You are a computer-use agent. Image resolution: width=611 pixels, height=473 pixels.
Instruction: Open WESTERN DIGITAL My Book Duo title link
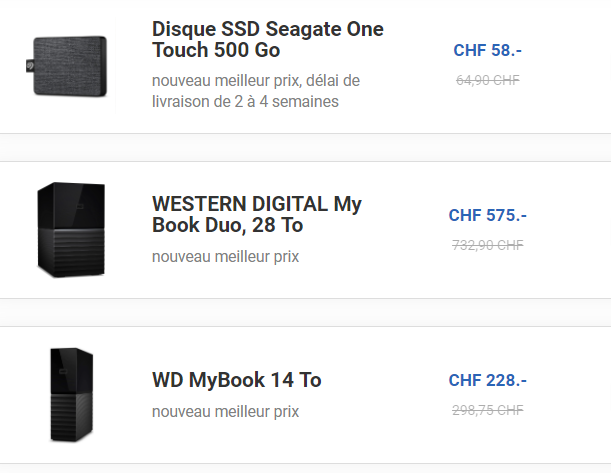click(x=256, y=215)
